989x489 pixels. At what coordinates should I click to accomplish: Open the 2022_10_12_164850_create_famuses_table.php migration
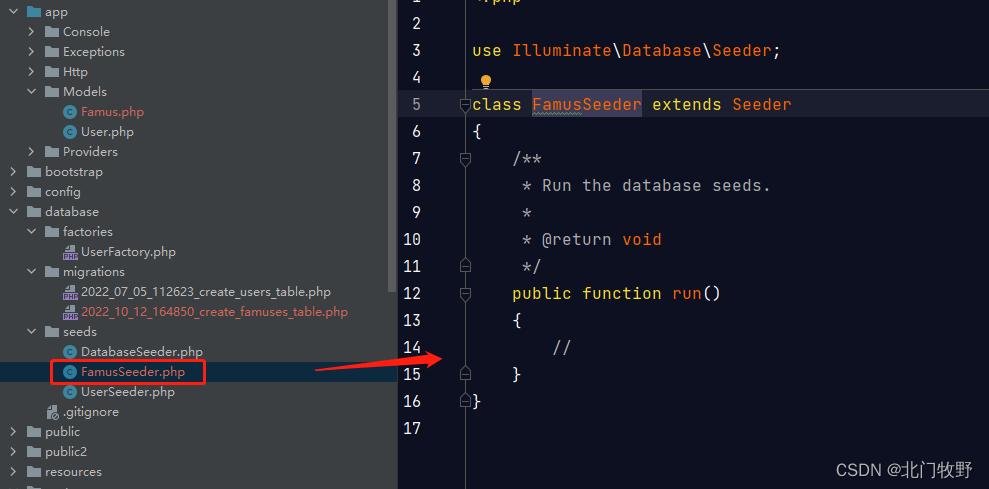tap(214, 312)
